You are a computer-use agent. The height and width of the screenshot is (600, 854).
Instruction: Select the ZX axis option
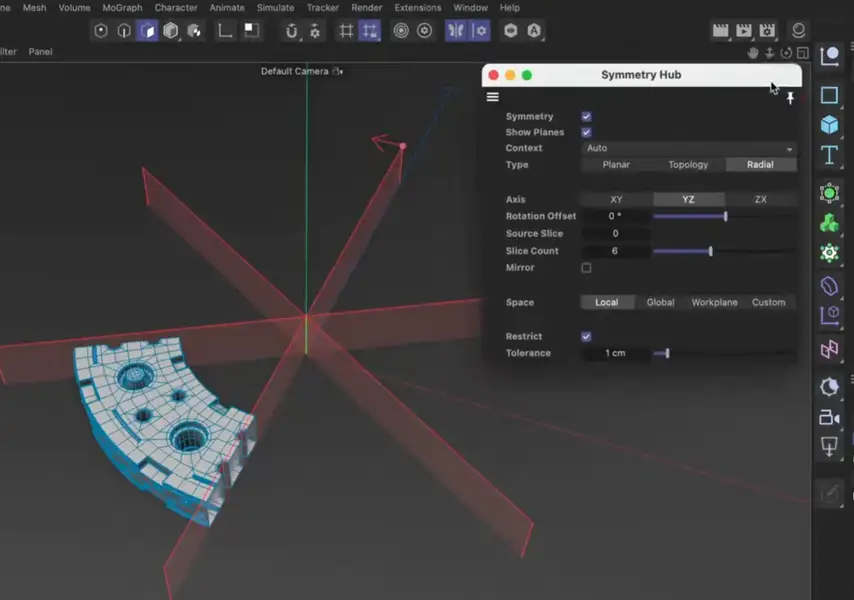[x=760, y=199]
